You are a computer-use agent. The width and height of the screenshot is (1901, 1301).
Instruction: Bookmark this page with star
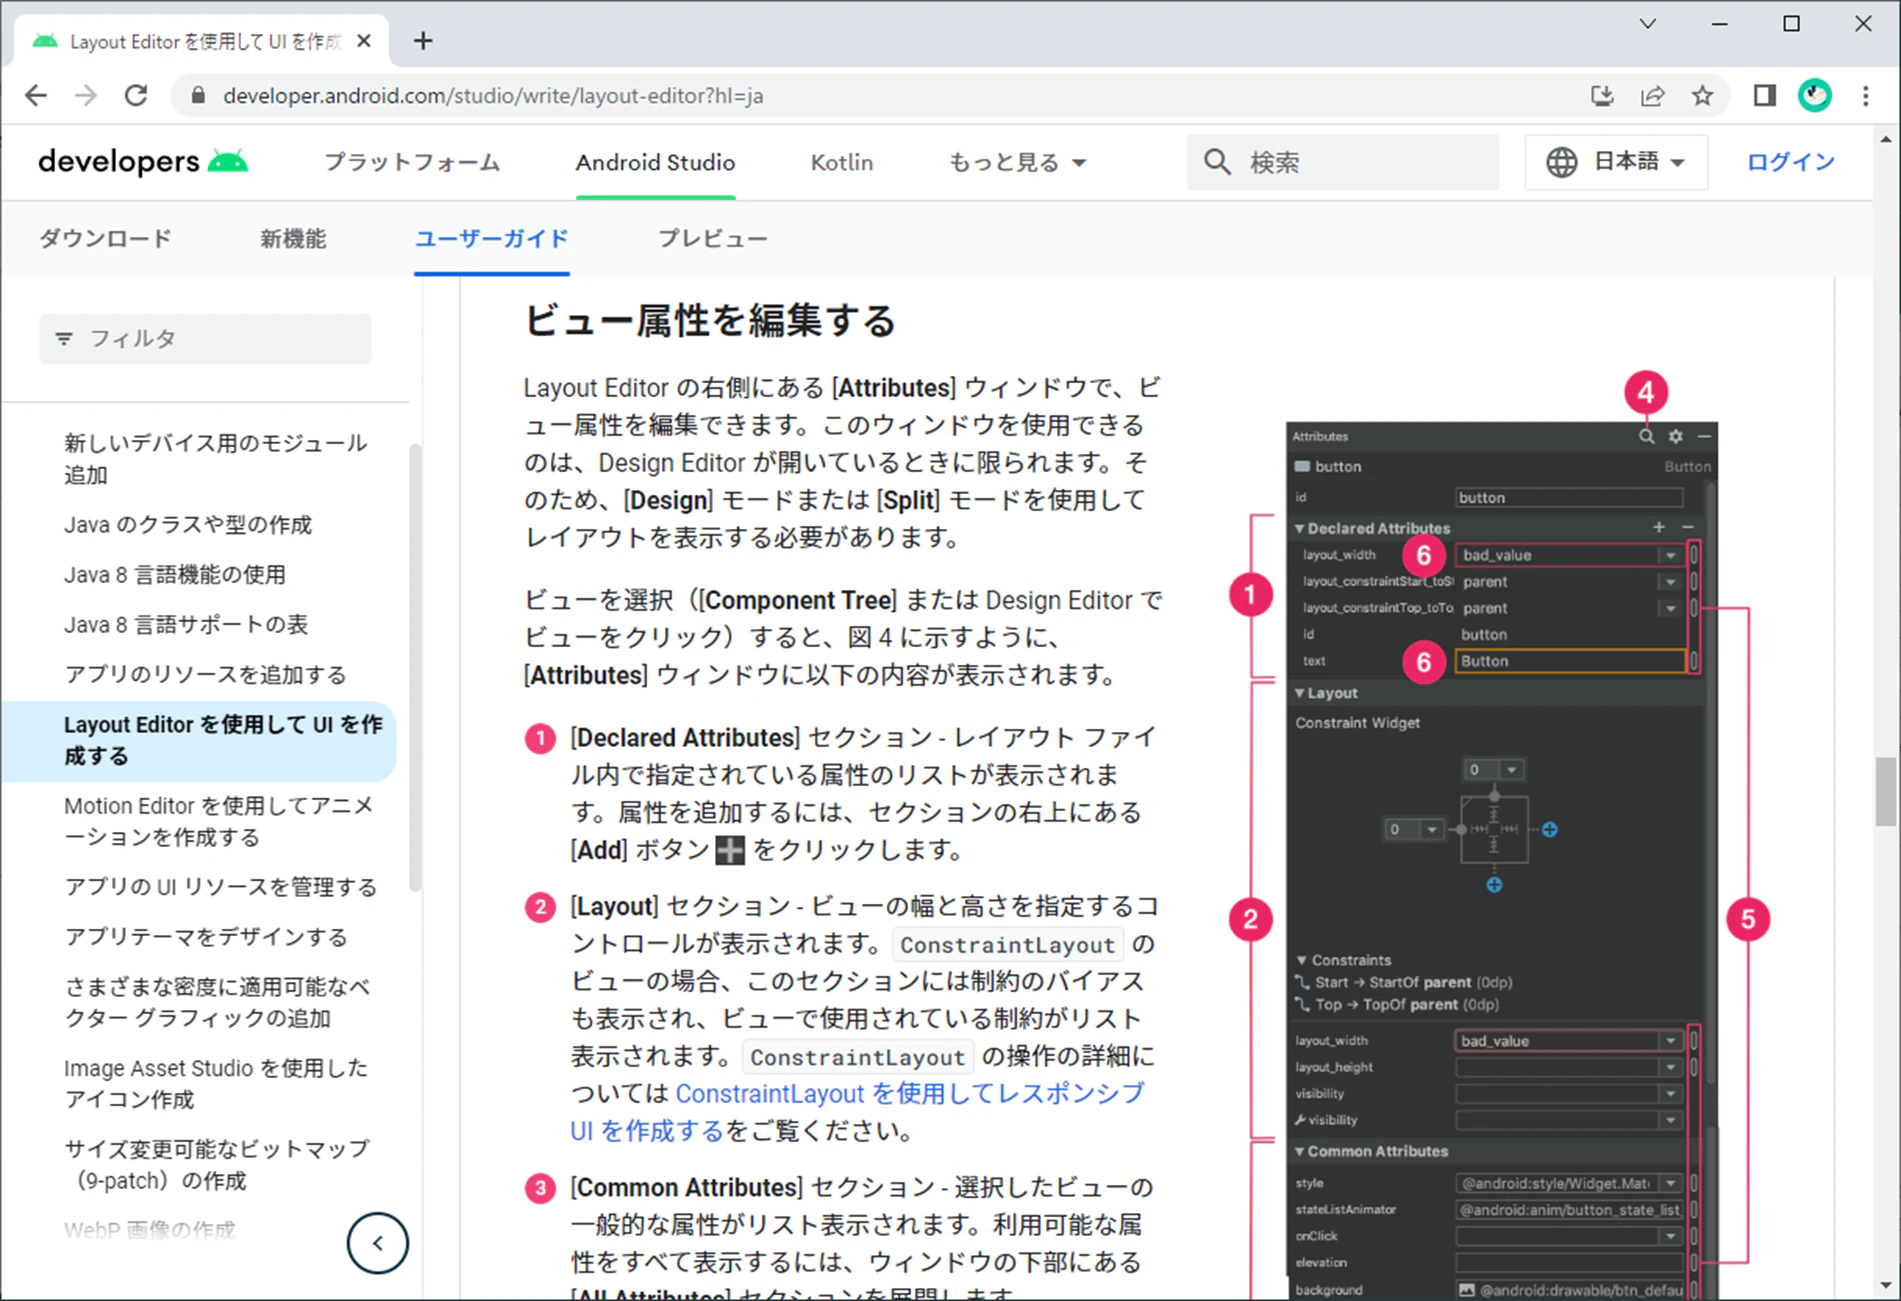click(1702, 96)
